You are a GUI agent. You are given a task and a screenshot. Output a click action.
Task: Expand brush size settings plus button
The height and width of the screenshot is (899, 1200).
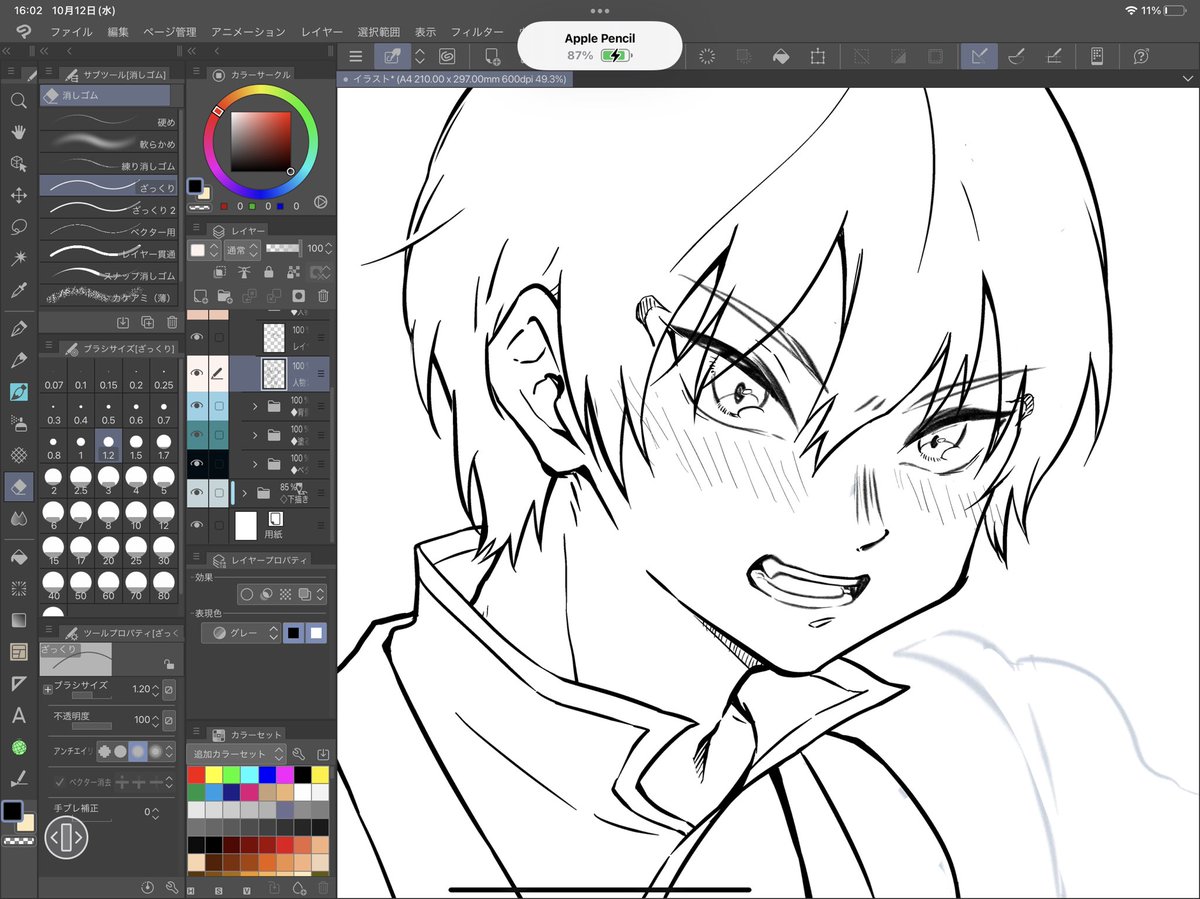coord(47,688)
